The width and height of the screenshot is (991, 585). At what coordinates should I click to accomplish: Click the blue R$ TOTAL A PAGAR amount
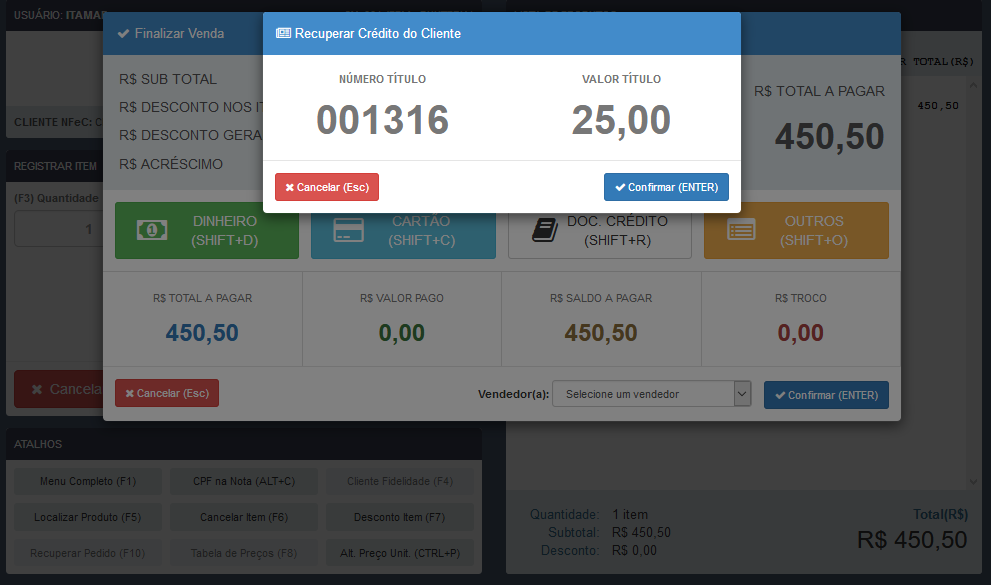[x=202, y=333]
